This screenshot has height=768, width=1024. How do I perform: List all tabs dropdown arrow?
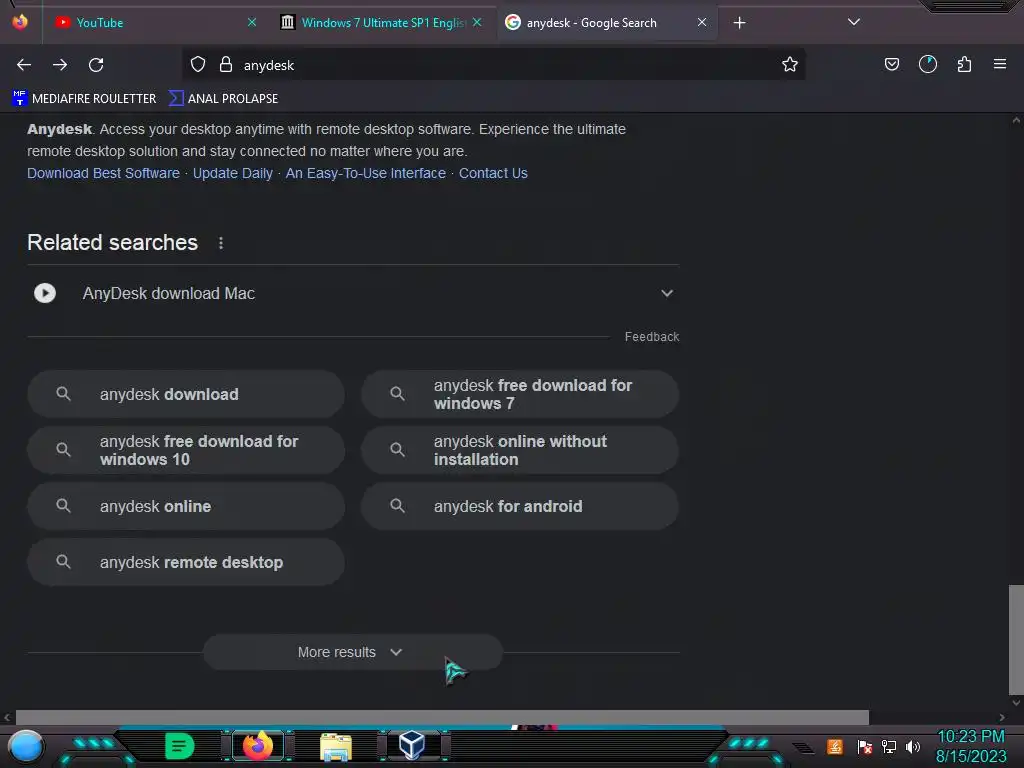(x=854, y=22)
